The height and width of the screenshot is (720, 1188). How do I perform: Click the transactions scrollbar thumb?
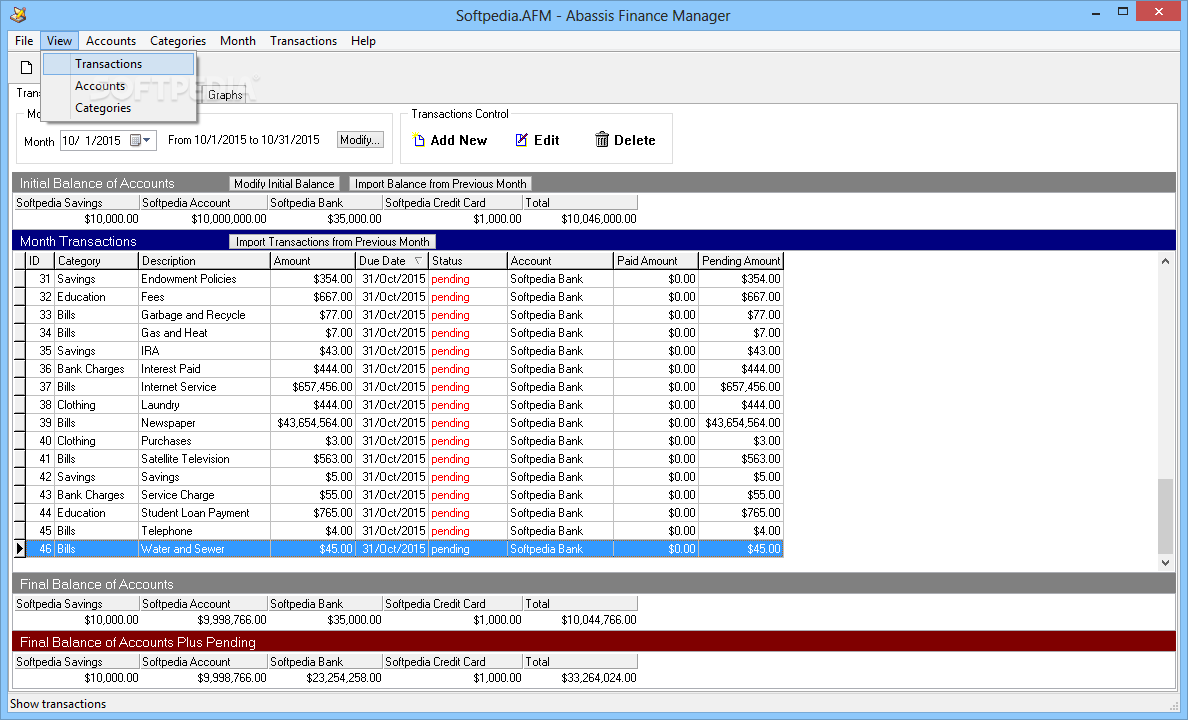pyautogui.click(x=1165, y=516)
